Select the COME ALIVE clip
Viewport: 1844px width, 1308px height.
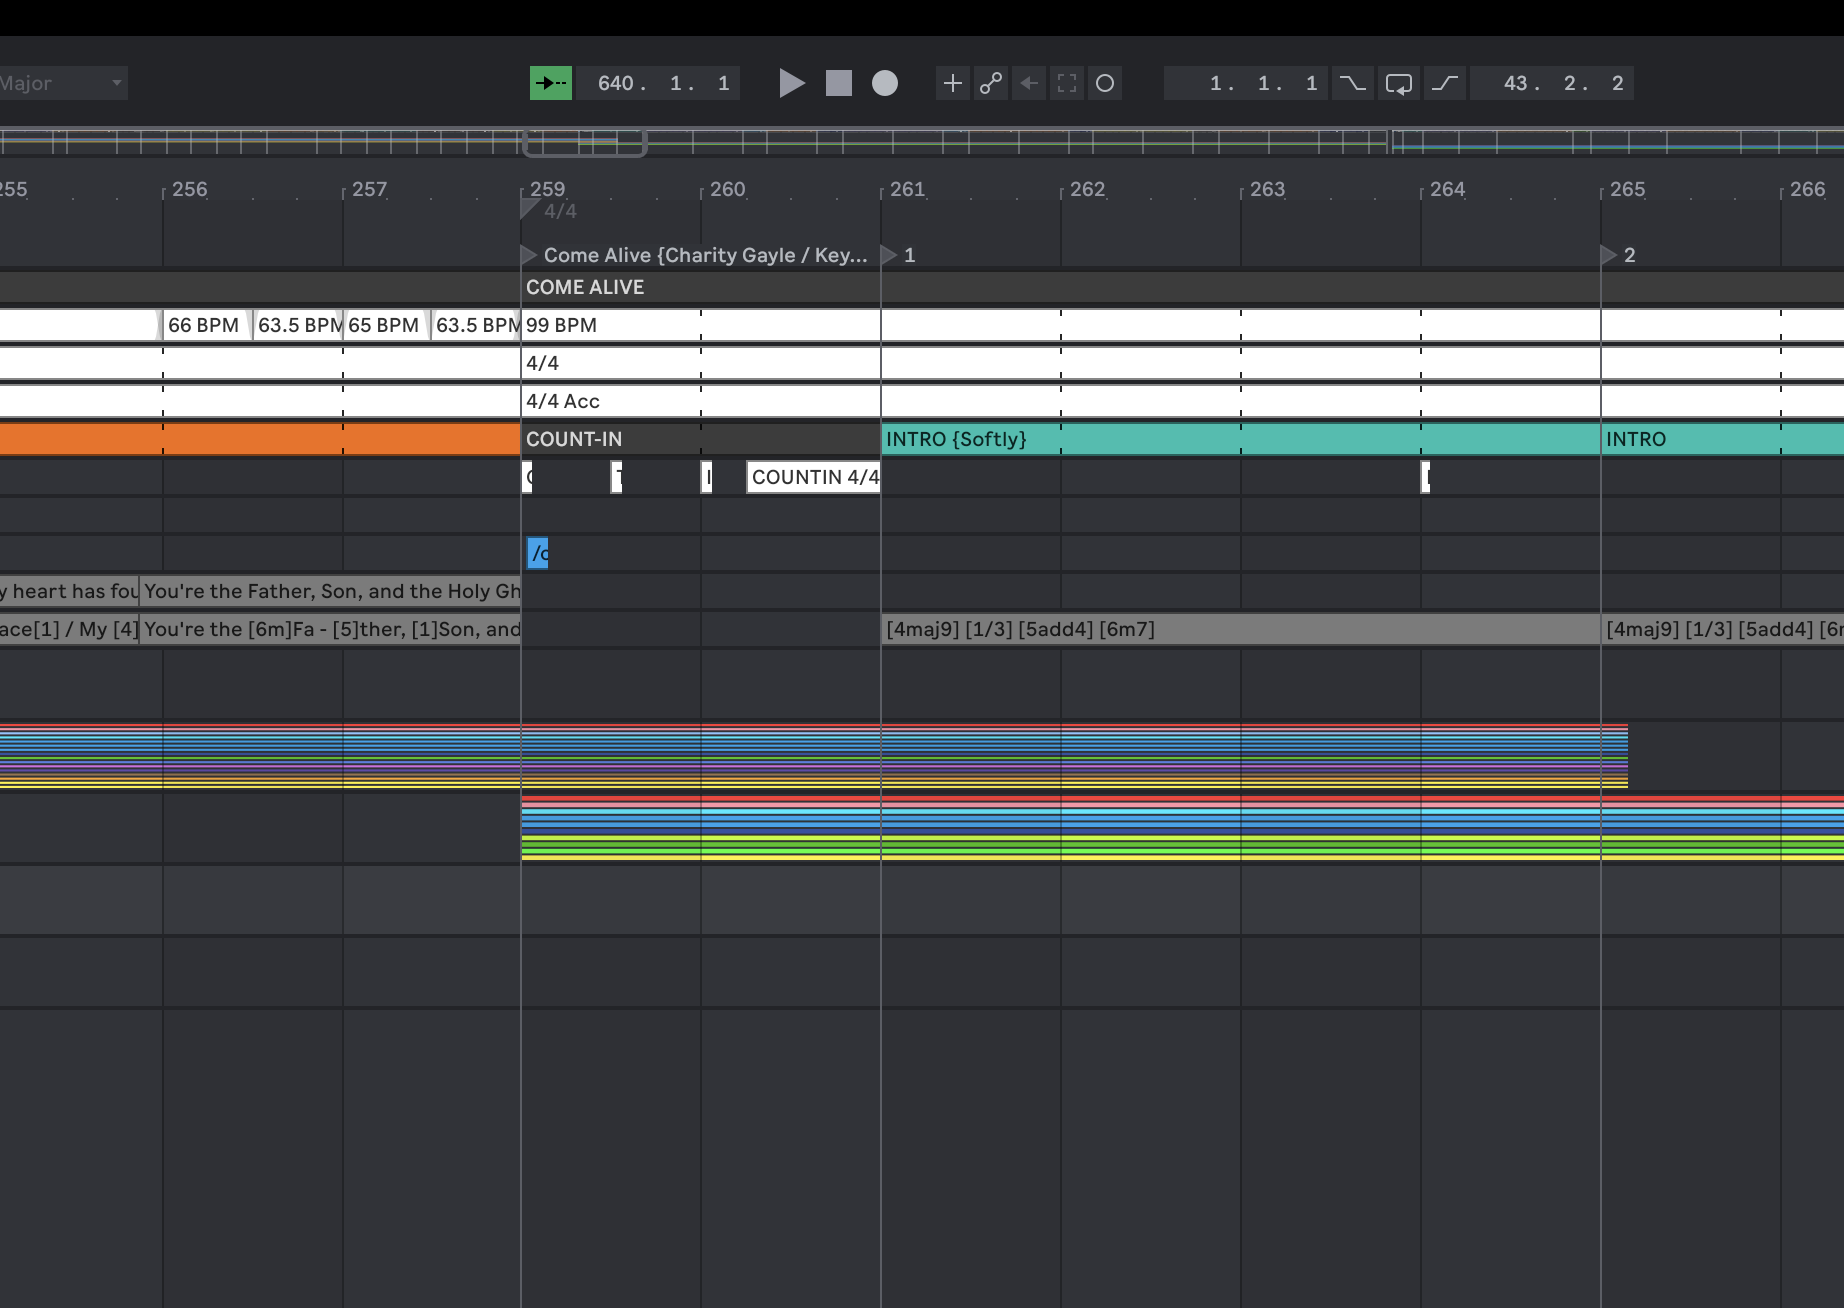point(1182,287)
